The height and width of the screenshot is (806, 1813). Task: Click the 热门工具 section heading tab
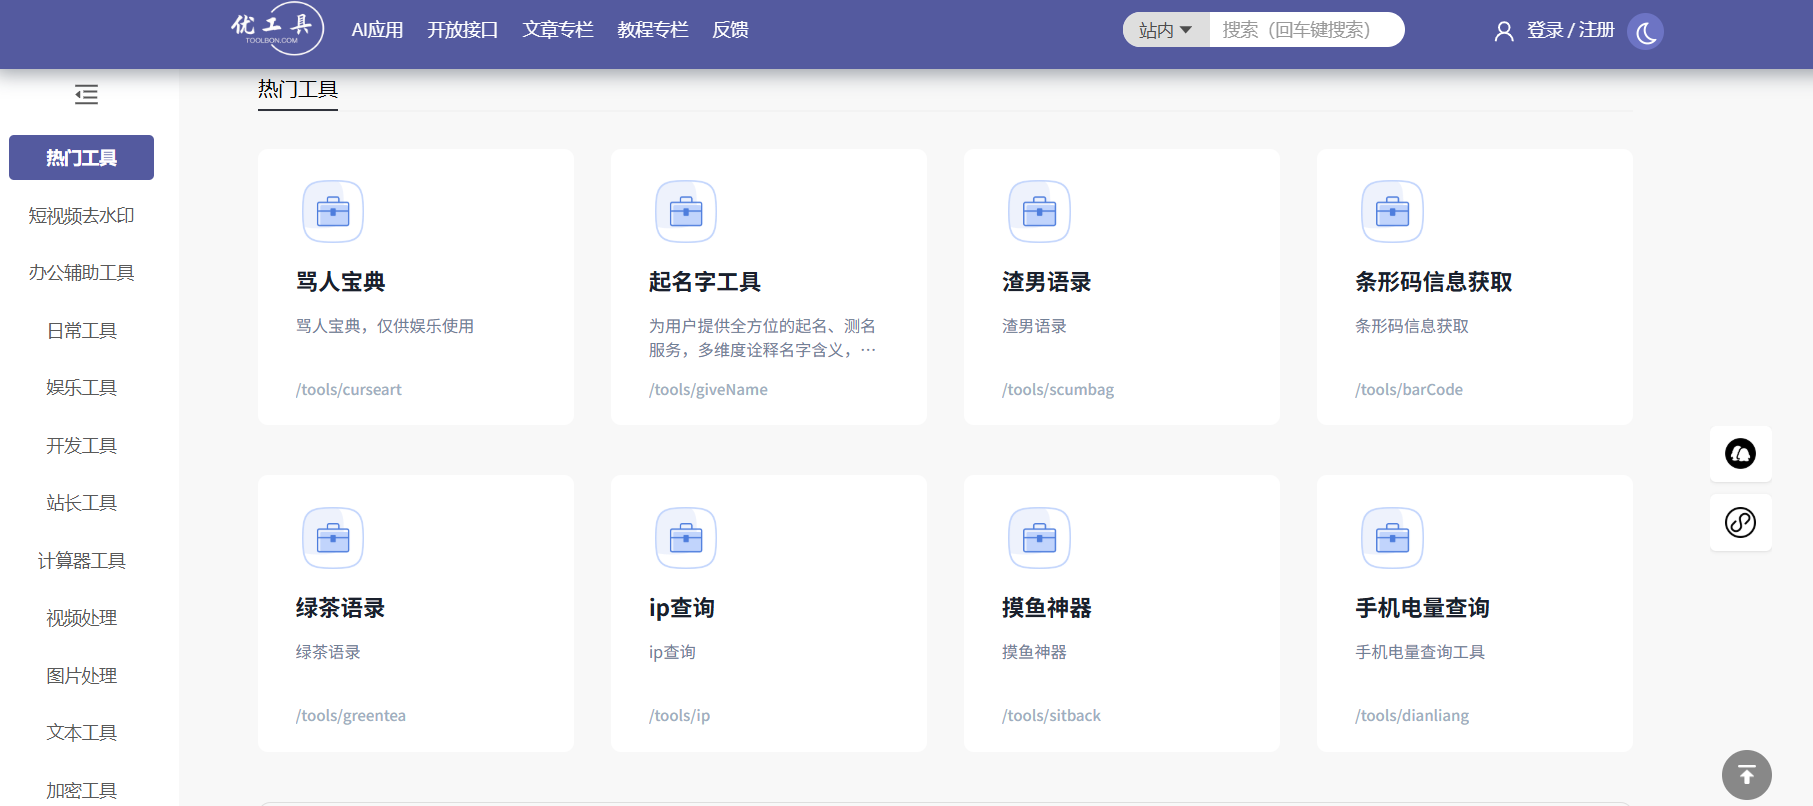point(298,90)
